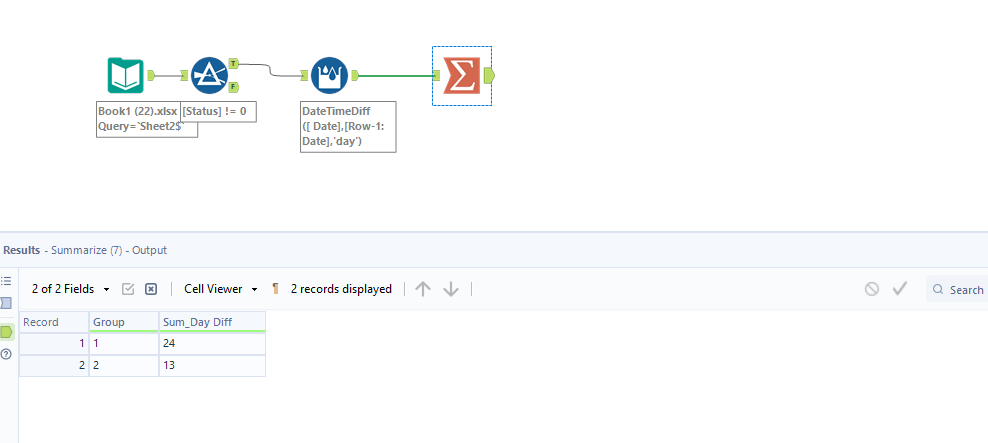Select Group cell in record 1
Viewport: 988px width, 443px height.
pyautogui.click(x=124, y=344)
